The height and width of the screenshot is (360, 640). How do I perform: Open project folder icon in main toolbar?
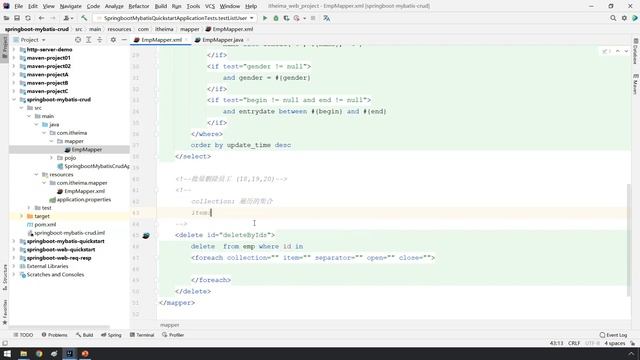coord(7,18)
